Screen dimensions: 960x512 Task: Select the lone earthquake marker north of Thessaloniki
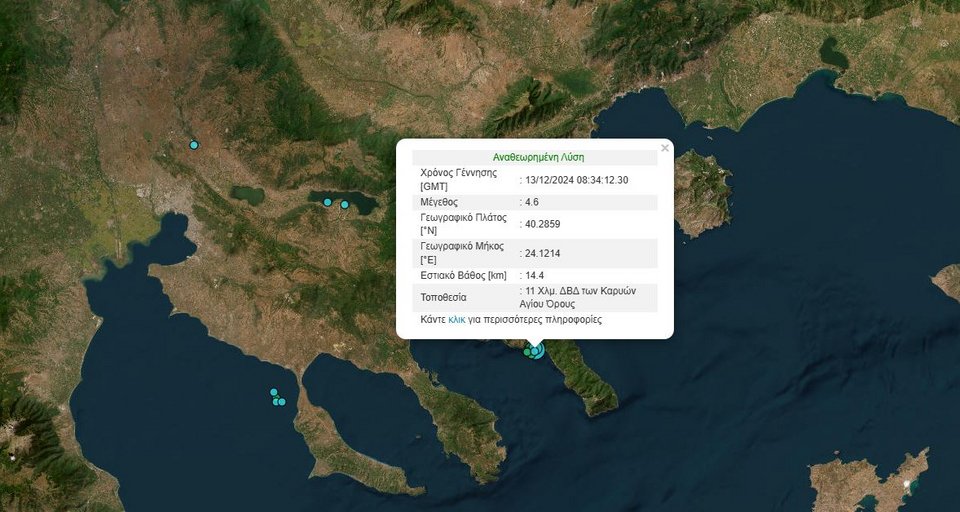194,145
